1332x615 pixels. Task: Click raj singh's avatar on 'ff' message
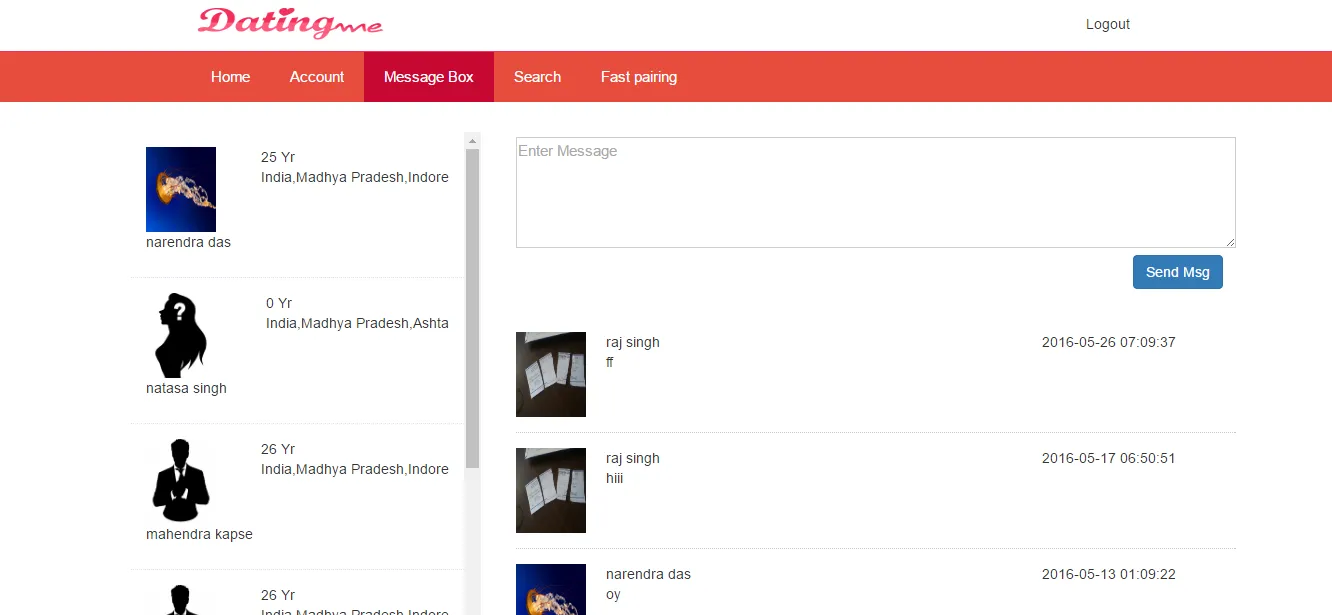coord(551,374)
